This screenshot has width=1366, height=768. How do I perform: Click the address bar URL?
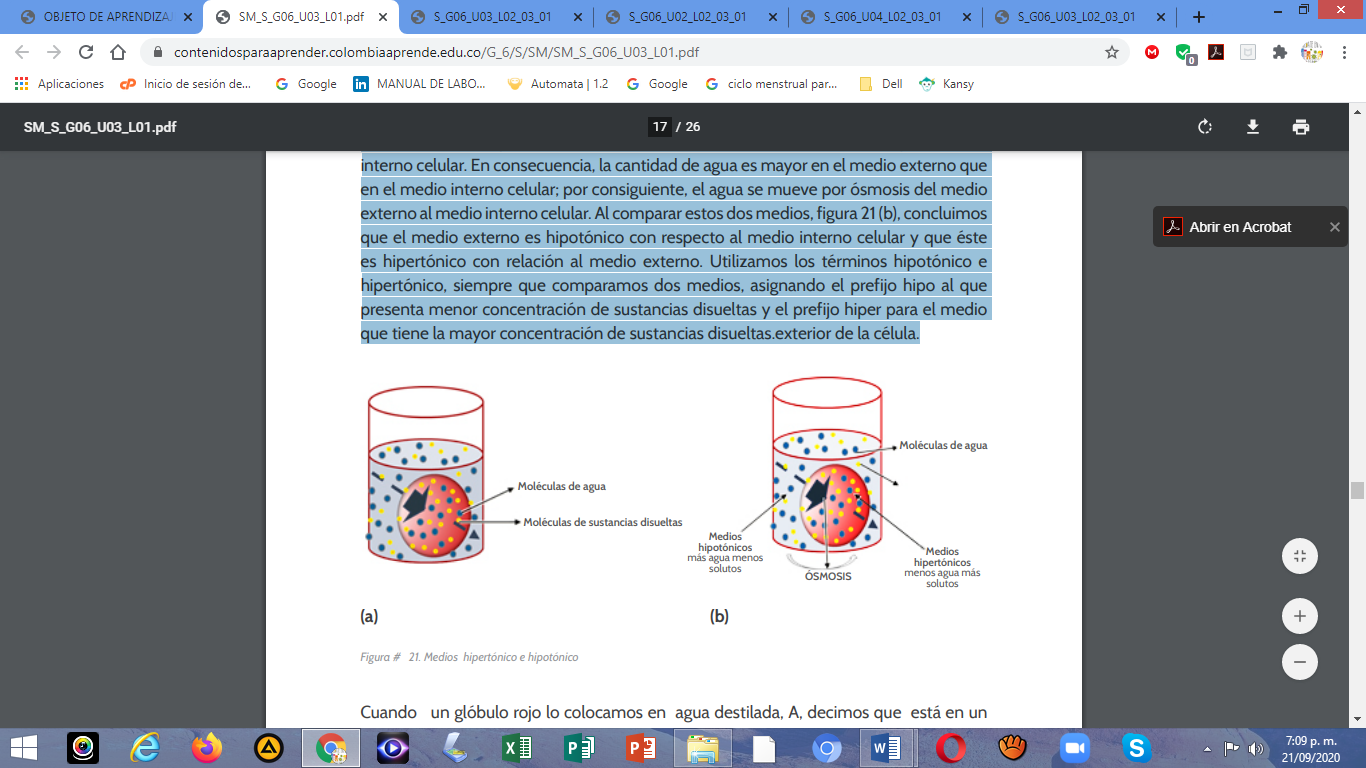[436, 52]
